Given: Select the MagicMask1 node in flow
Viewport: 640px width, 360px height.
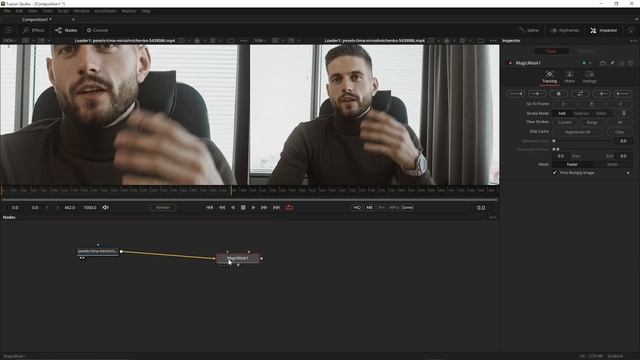Looking at the screenshot, I should point(238,258).
